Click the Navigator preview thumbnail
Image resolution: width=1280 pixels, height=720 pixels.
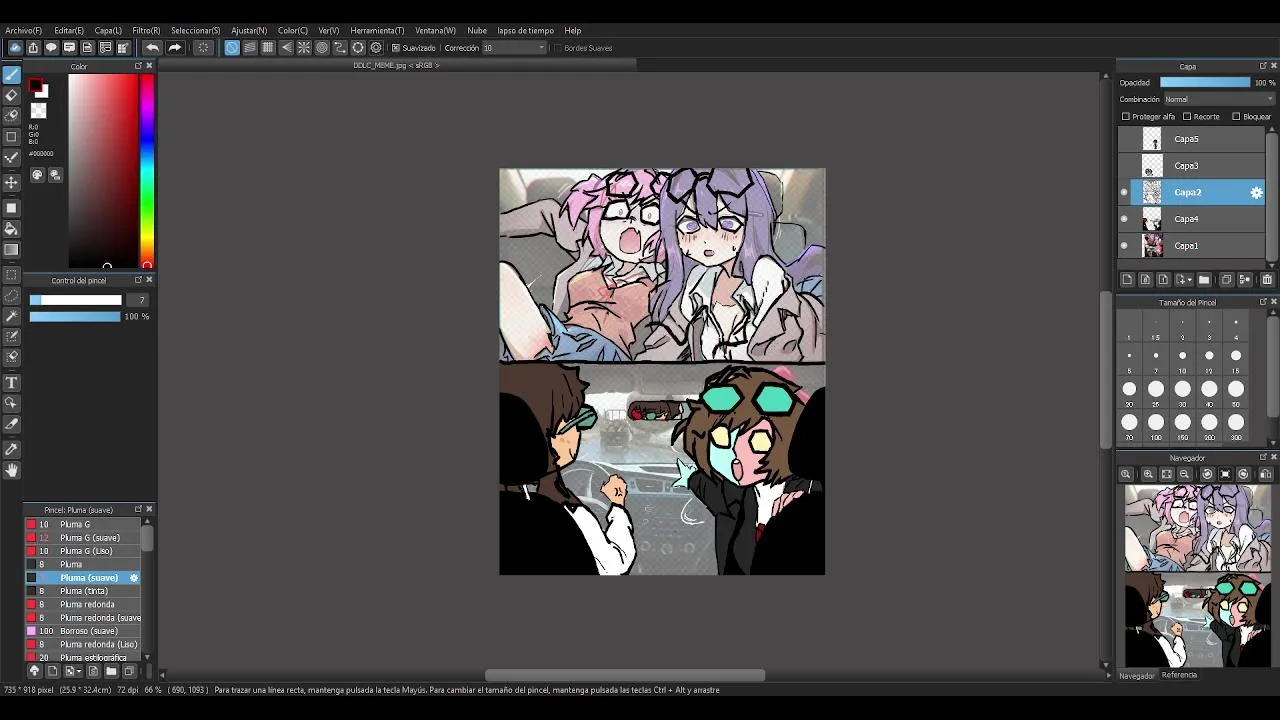[x=1197, y=576]
